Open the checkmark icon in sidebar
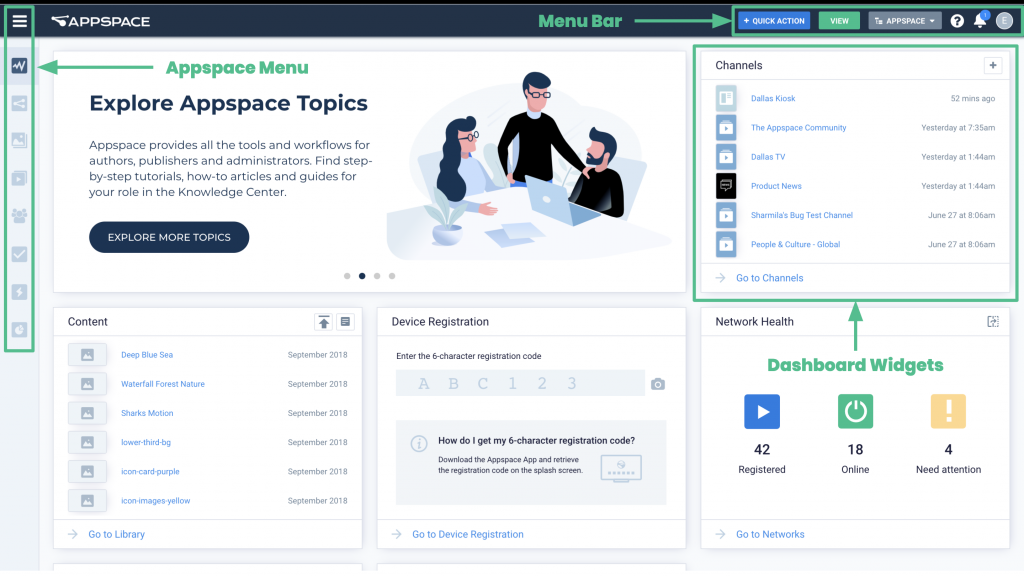This screenshot has height=576, width=1024. click(19, 254)
